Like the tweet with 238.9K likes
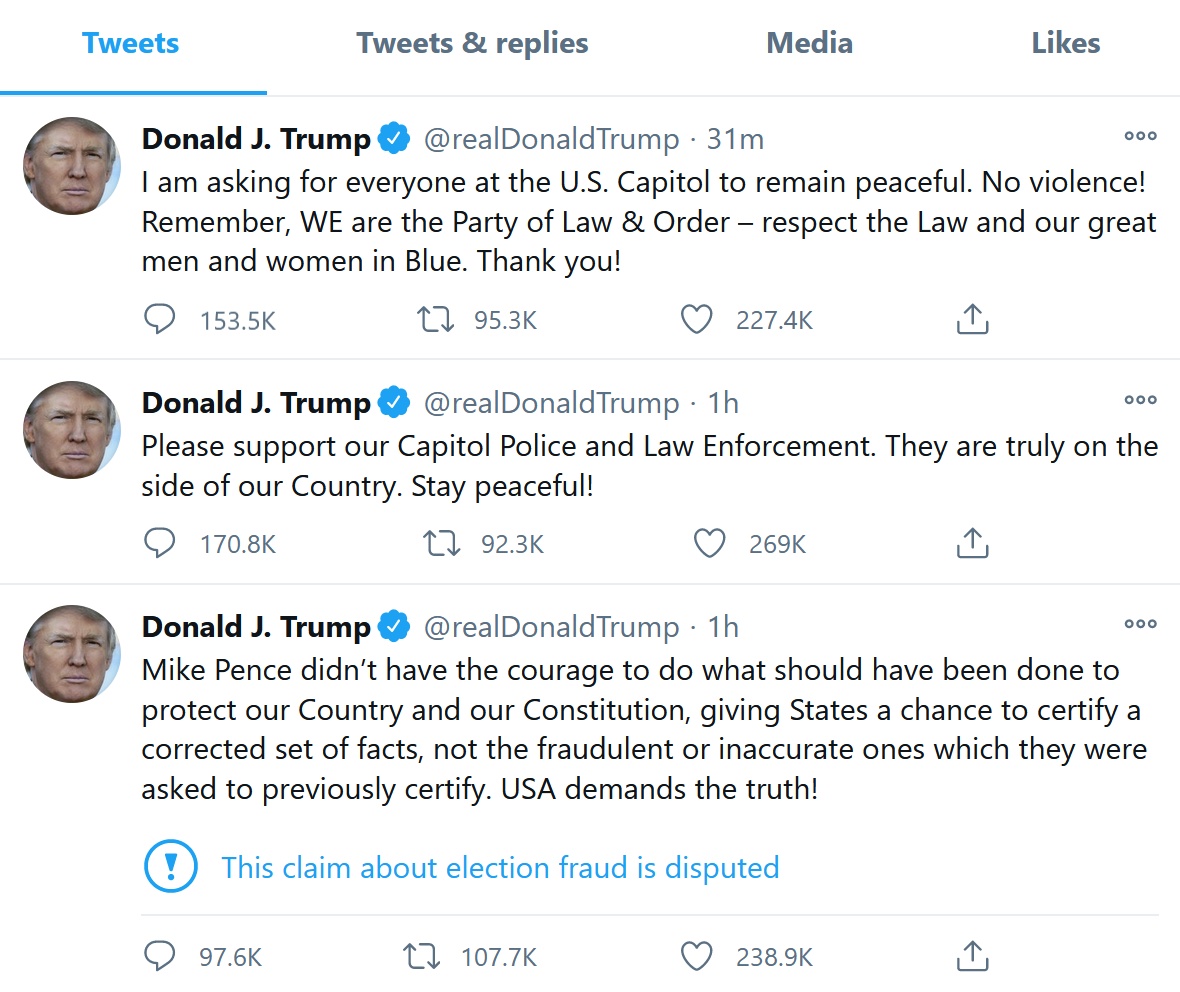1180x992 pixels. coord(696,957)
